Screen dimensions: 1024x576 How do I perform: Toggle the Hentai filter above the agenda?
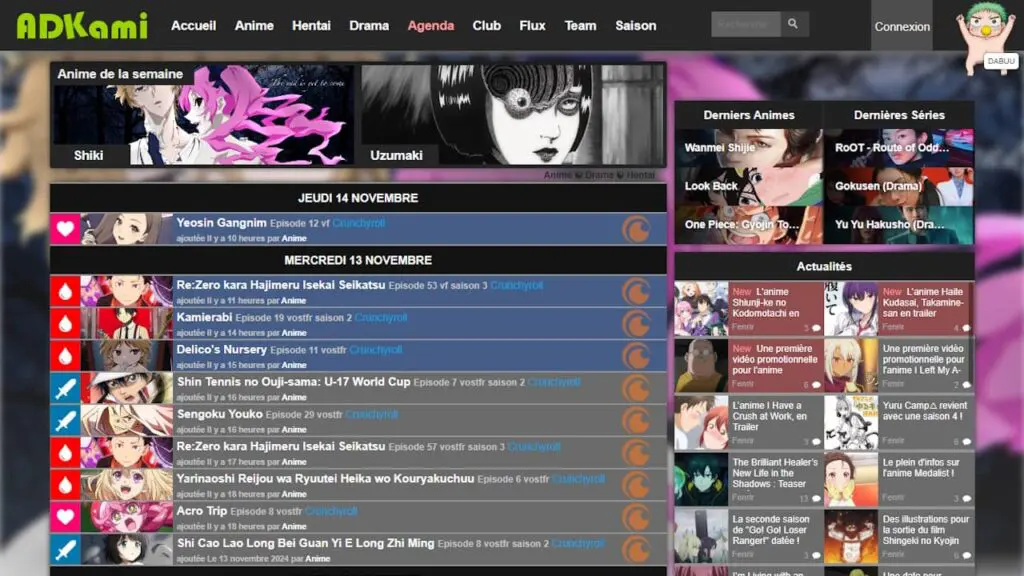click(x=640, y=175)
